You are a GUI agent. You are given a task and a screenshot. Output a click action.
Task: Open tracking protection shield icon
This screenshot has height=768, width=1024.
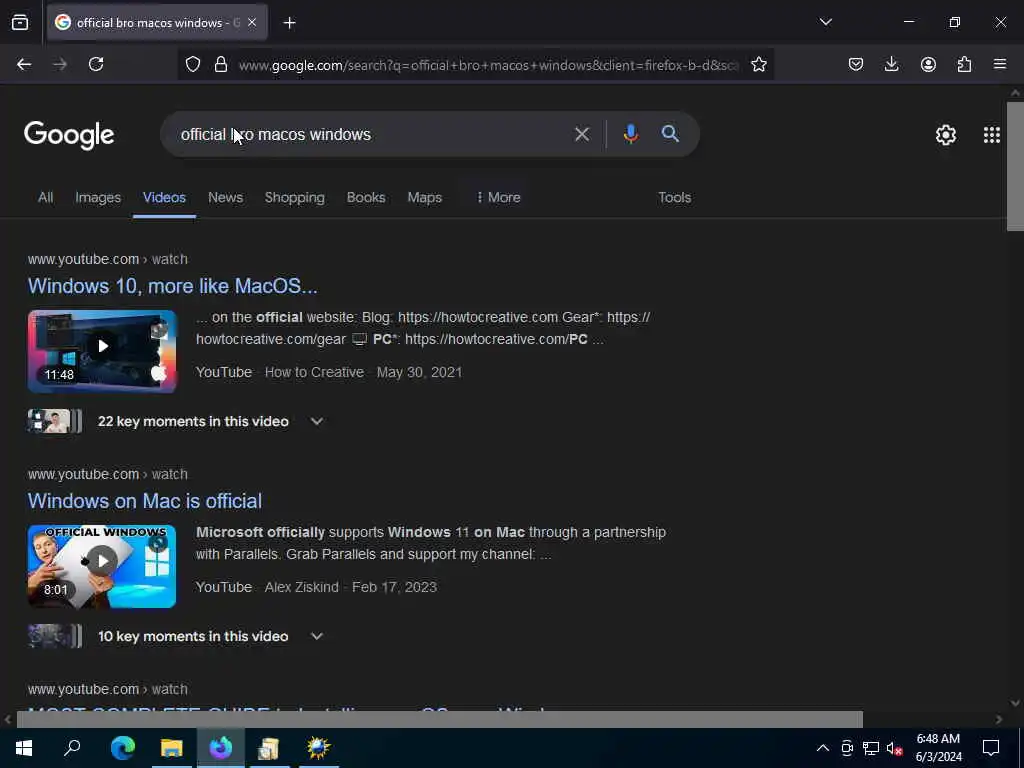(x=193, y=64)
